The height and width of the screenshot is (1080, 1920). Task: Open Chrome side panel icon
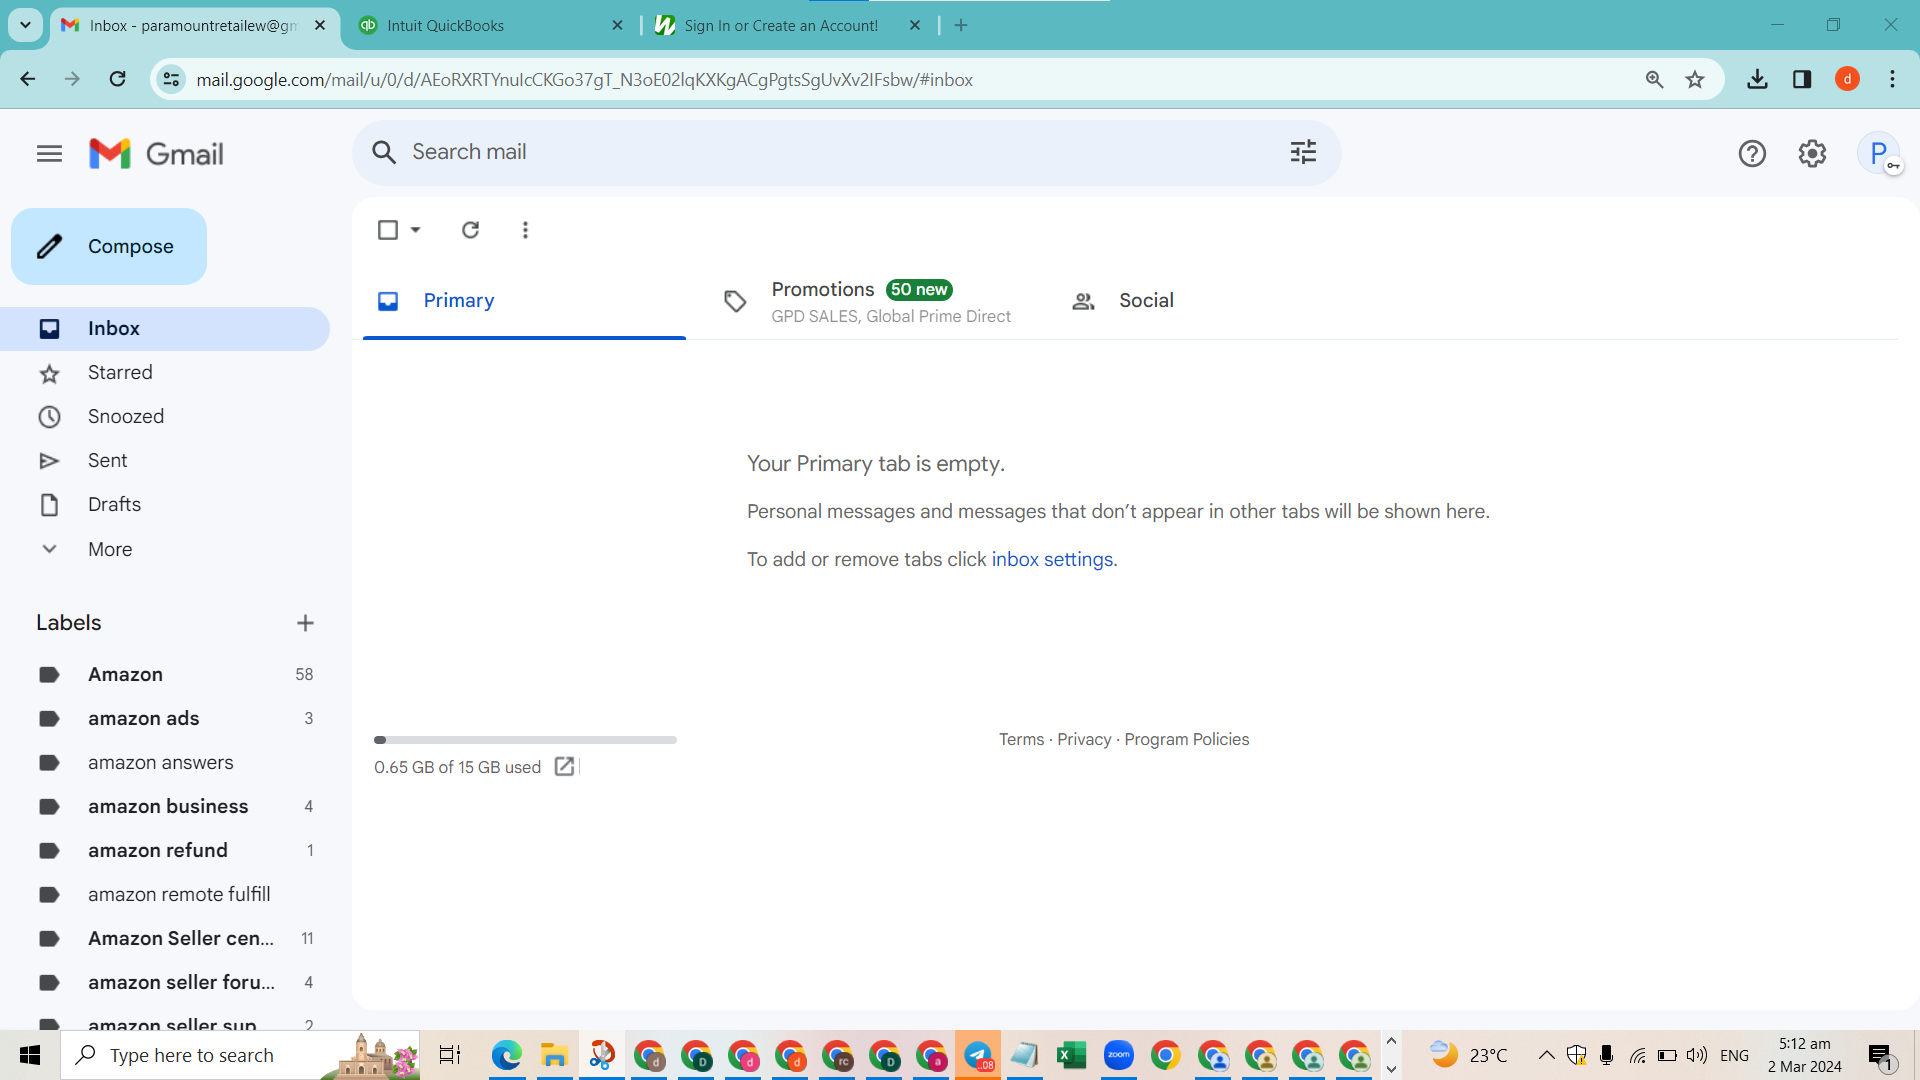point(1802,79)
